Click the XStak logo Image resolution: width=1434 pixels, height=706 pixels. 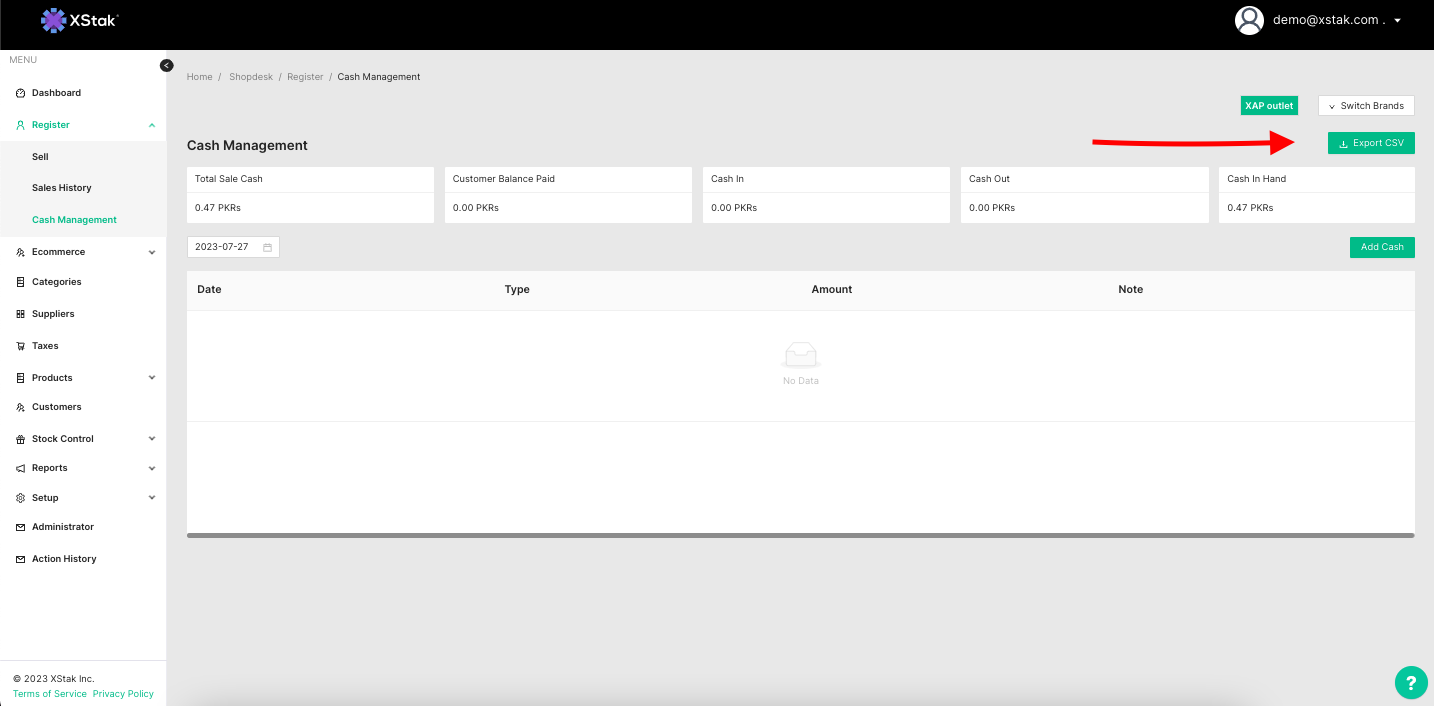(79, 20)
